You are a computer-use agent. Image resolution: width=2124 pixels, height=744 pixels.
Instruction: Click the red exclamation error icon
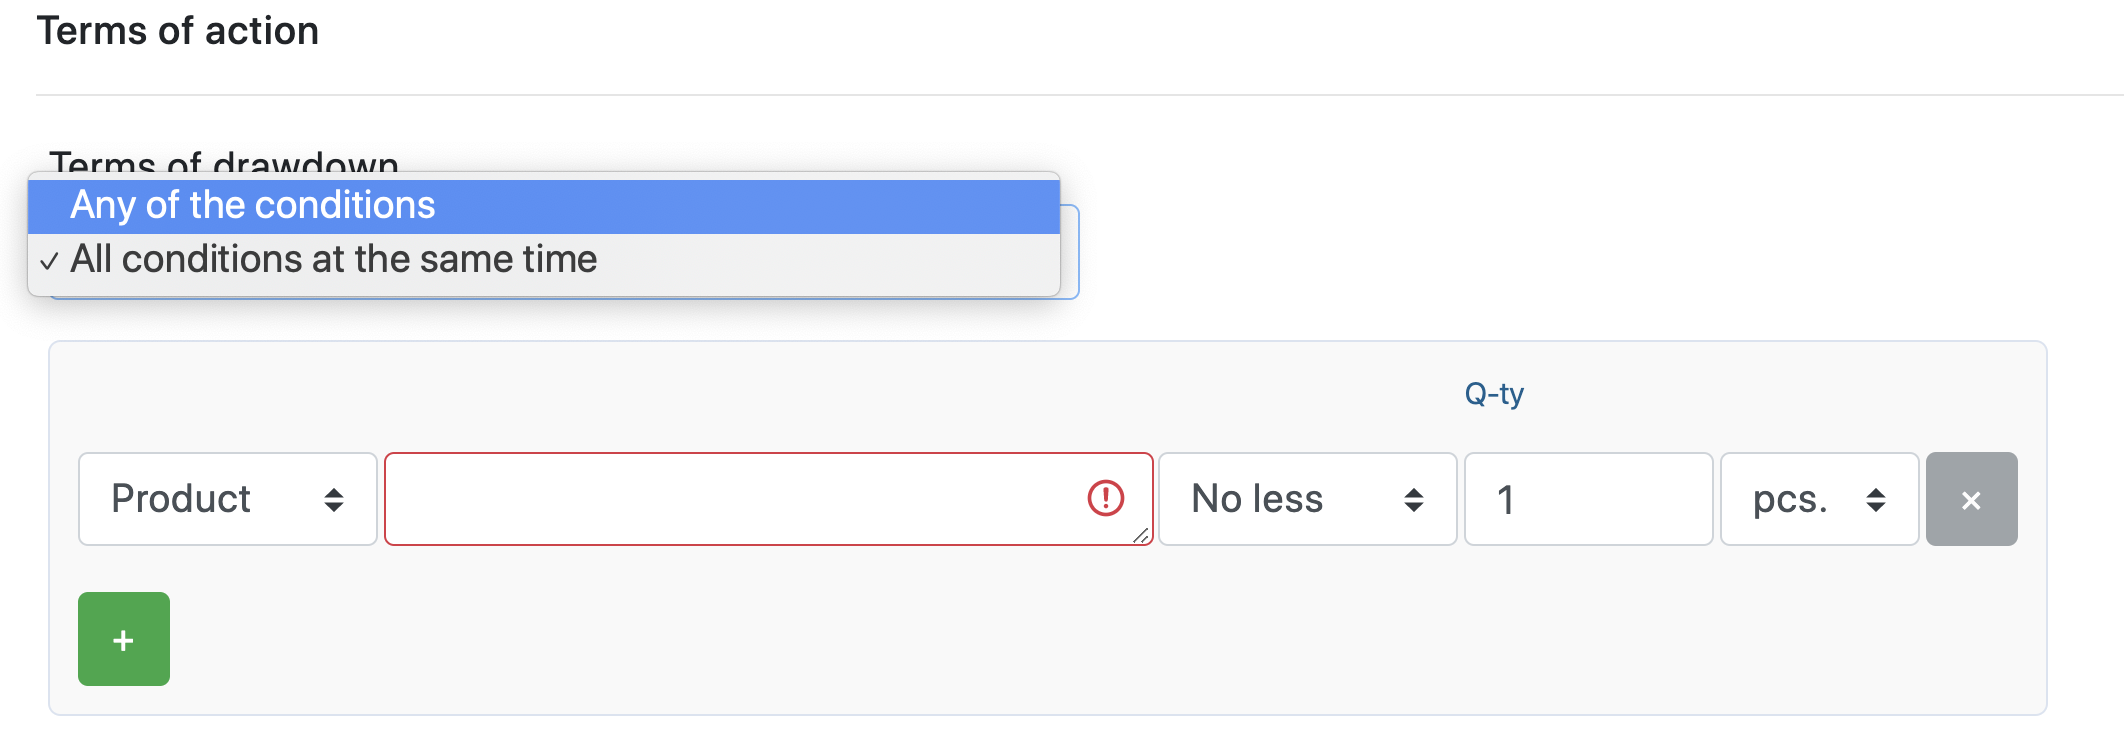click(1105, 498)
